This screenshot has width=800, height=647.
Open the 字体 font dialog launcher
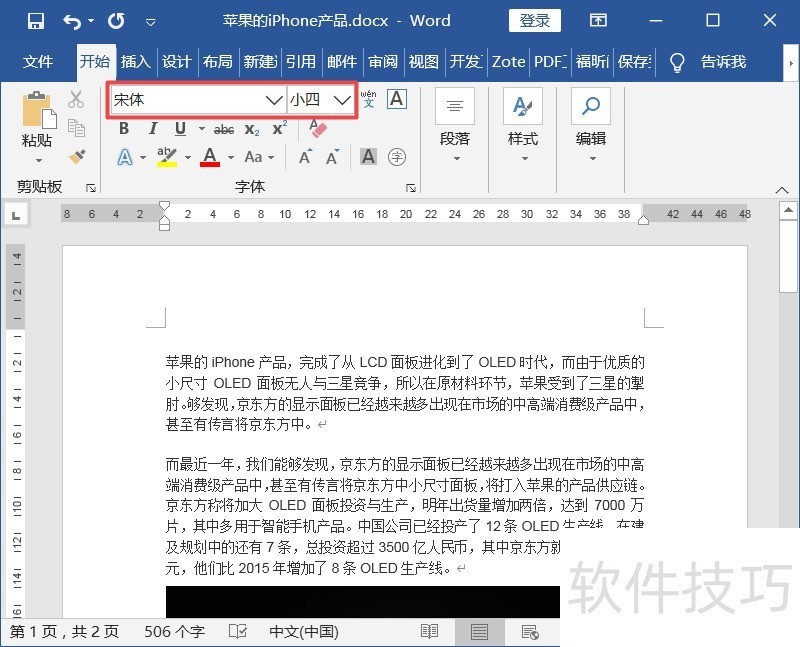click(x=411, y=188)
